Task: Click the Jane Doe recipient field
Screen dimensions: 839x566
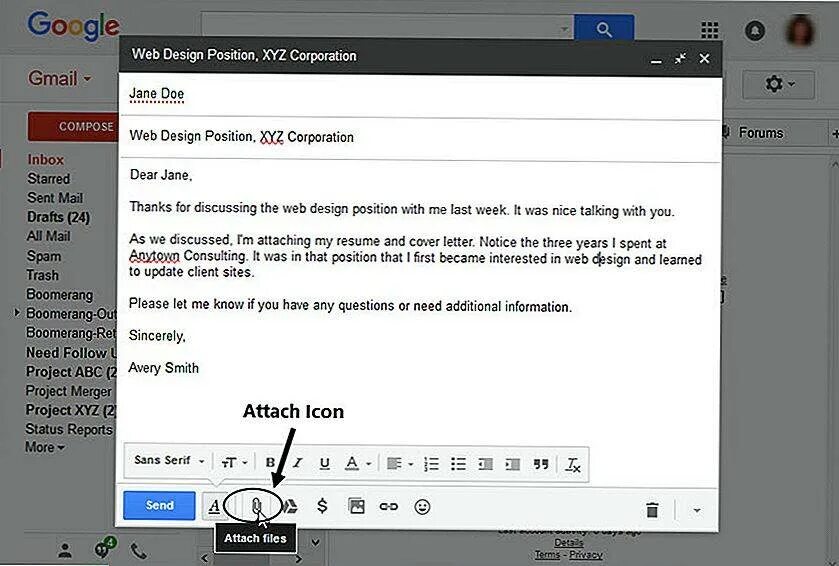Action: point(420,95)
